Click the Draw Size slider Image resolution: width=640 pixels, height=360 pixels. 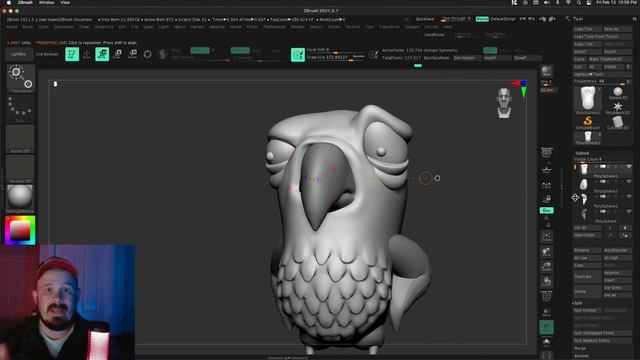point(336,58)
